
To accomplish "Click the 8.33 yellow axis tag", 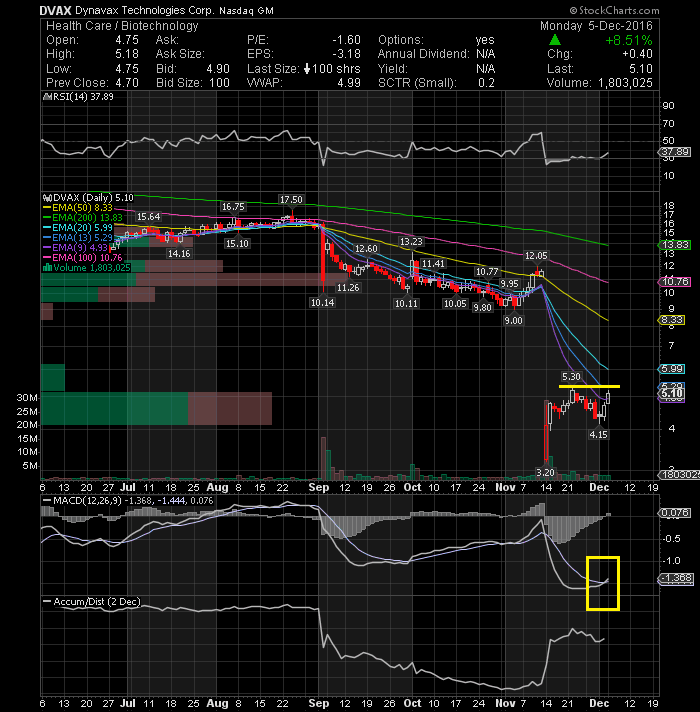I will pyautogui.click(x=671, y=320).
